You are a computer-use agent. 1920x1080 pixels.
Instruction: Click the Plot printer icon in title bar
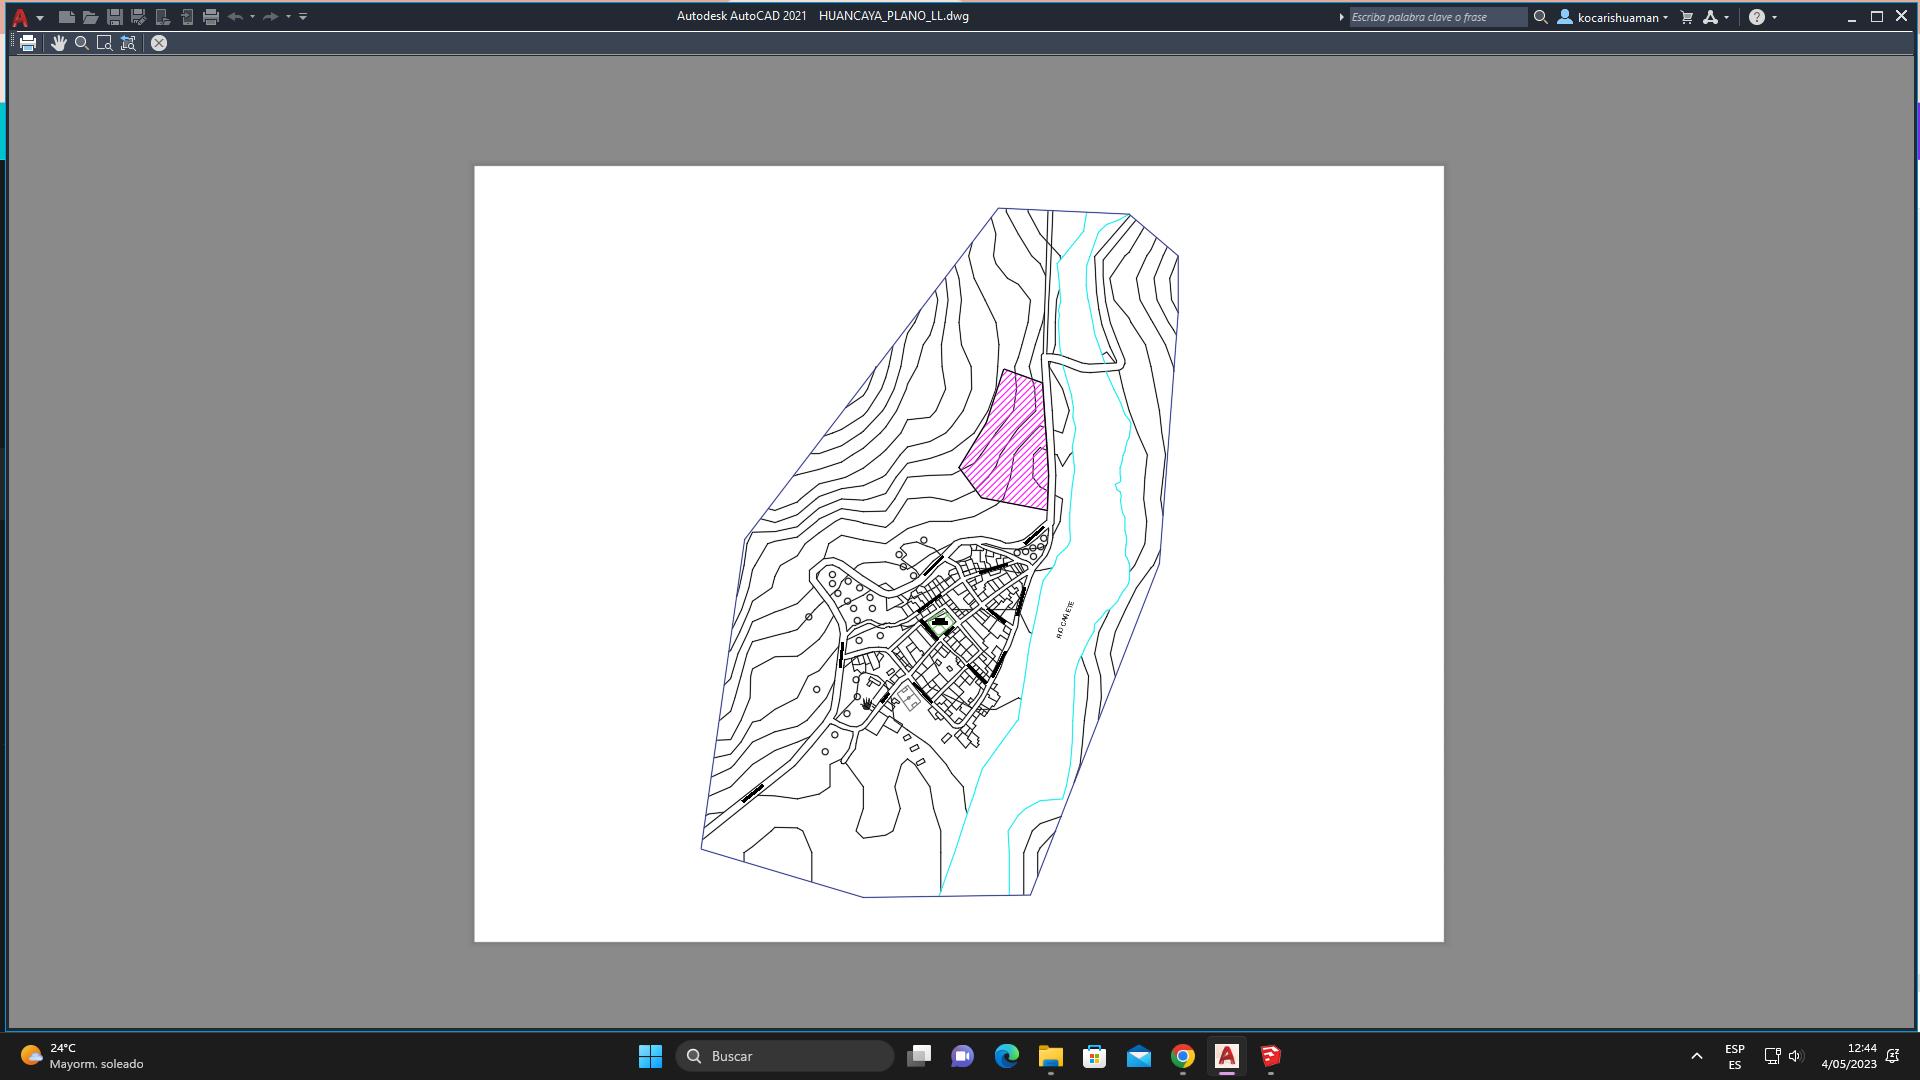coord(210,17)
